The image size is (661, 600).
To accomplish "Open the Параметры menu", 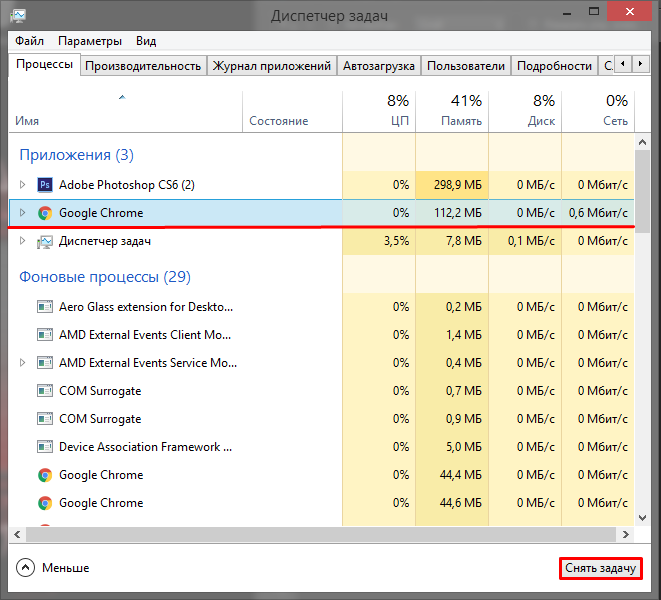I will click(x=90, y=41).
